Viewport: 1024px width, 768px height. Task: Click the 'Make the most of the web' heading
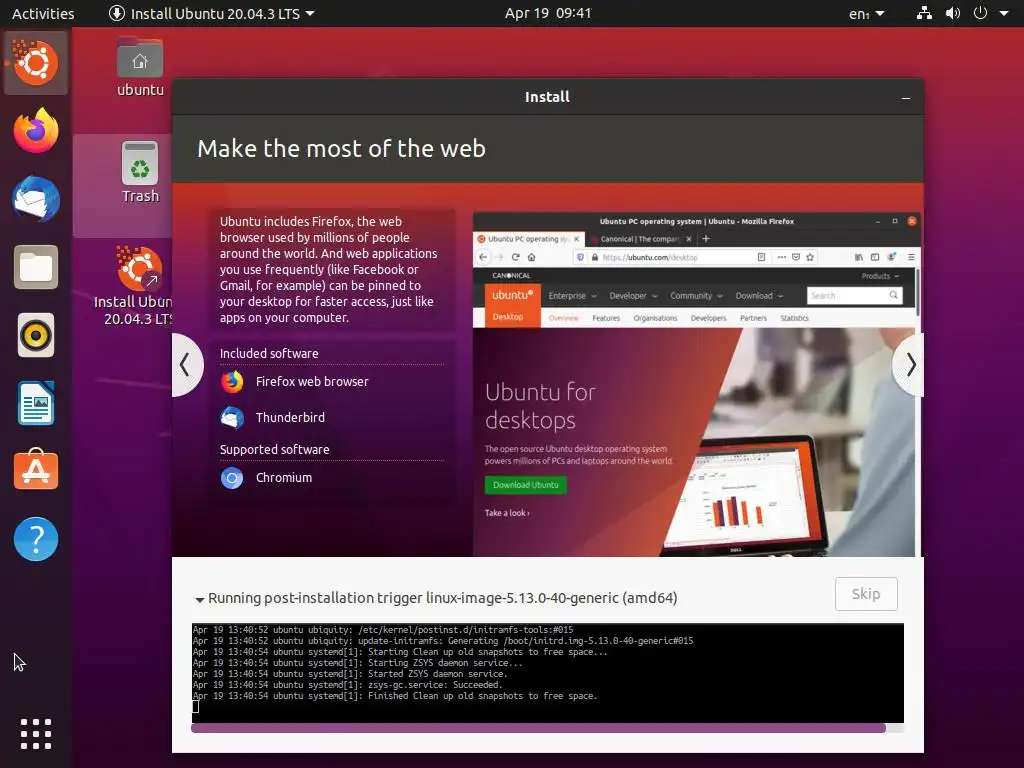click(342, 149)
